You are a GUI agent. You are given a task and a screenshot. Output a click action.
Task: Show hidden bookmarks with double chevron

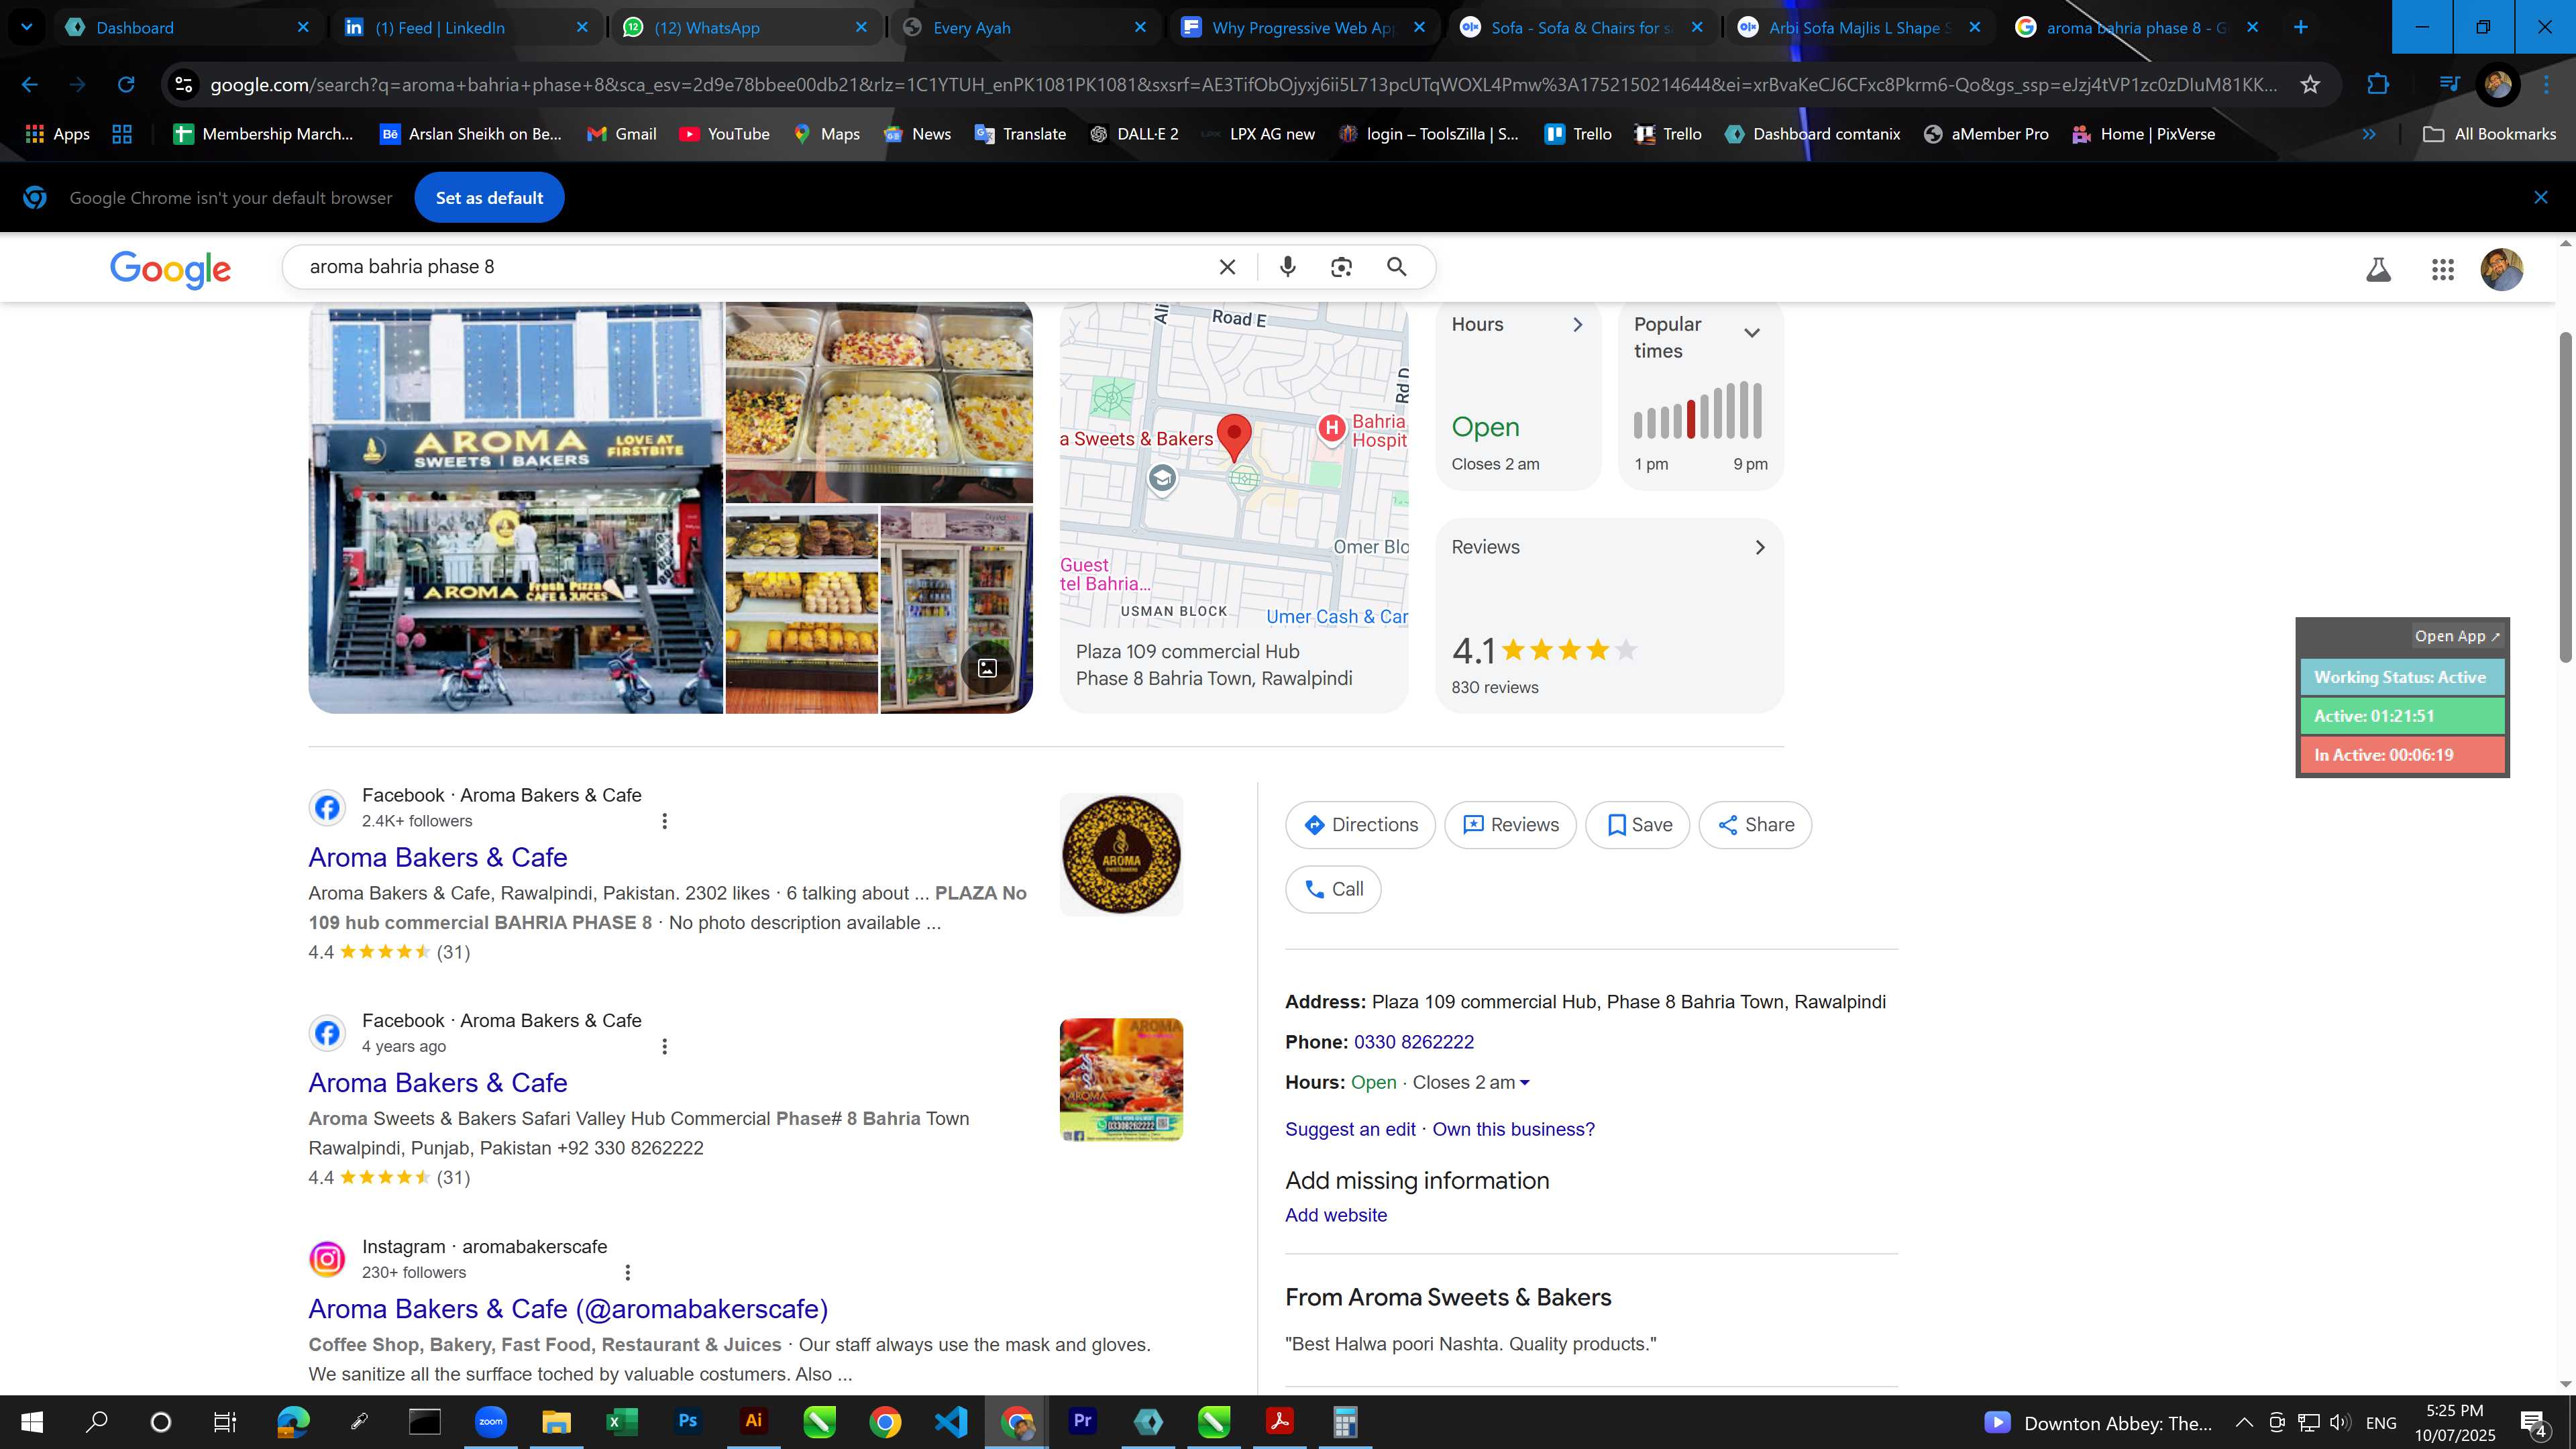click(x=2368, y=134)
